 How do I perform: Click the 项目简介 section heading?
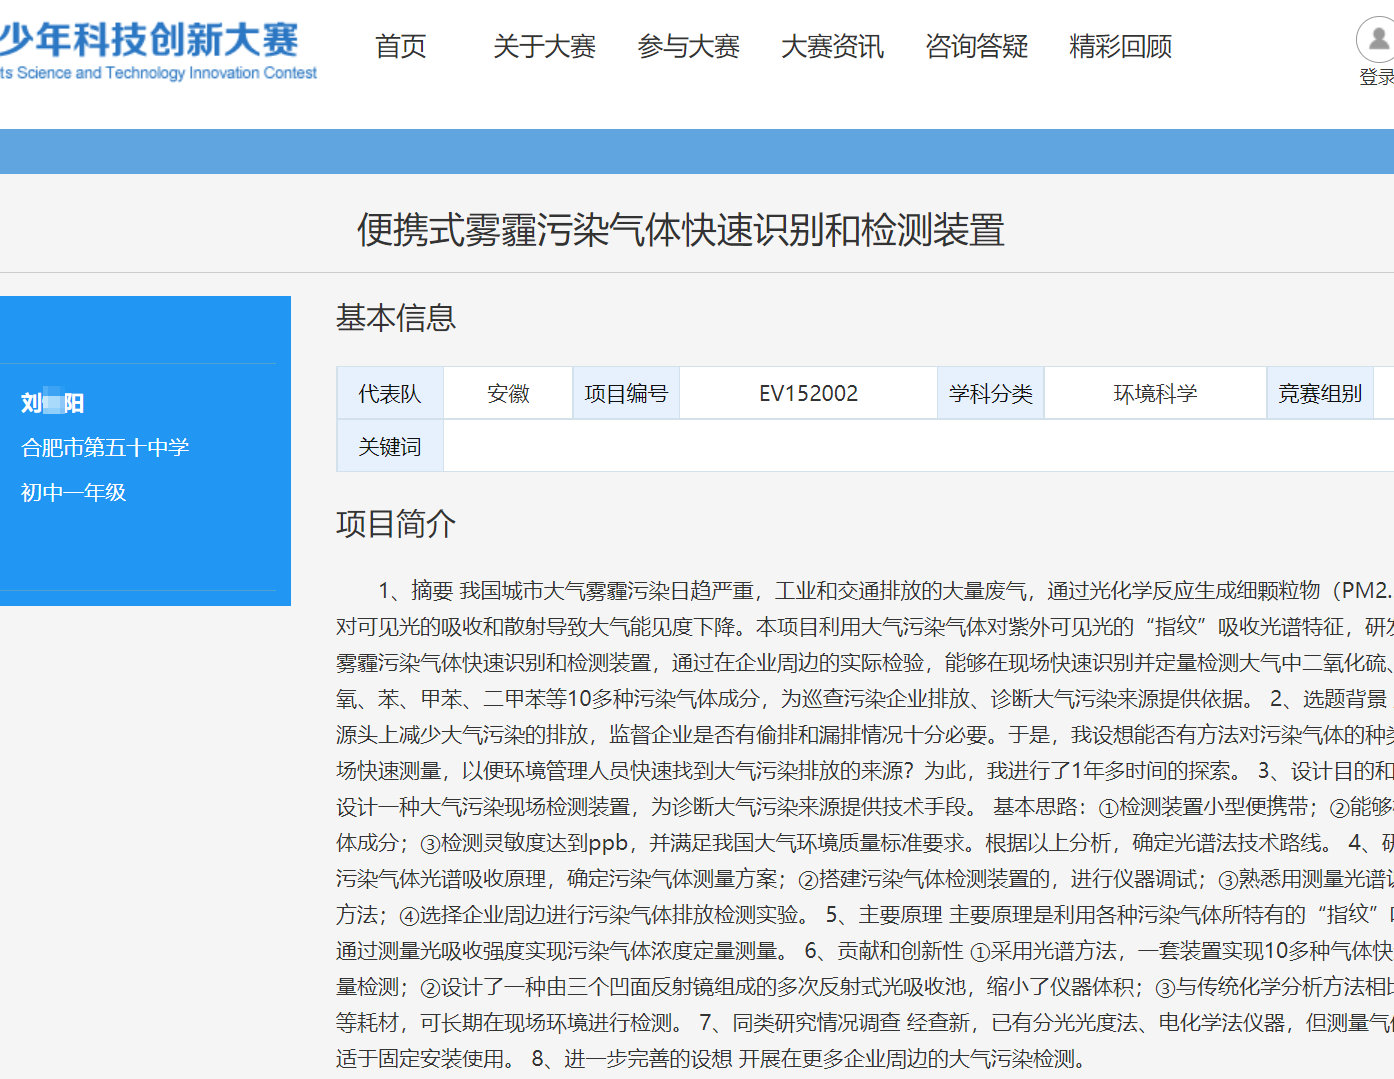click(x=395, y=524)
